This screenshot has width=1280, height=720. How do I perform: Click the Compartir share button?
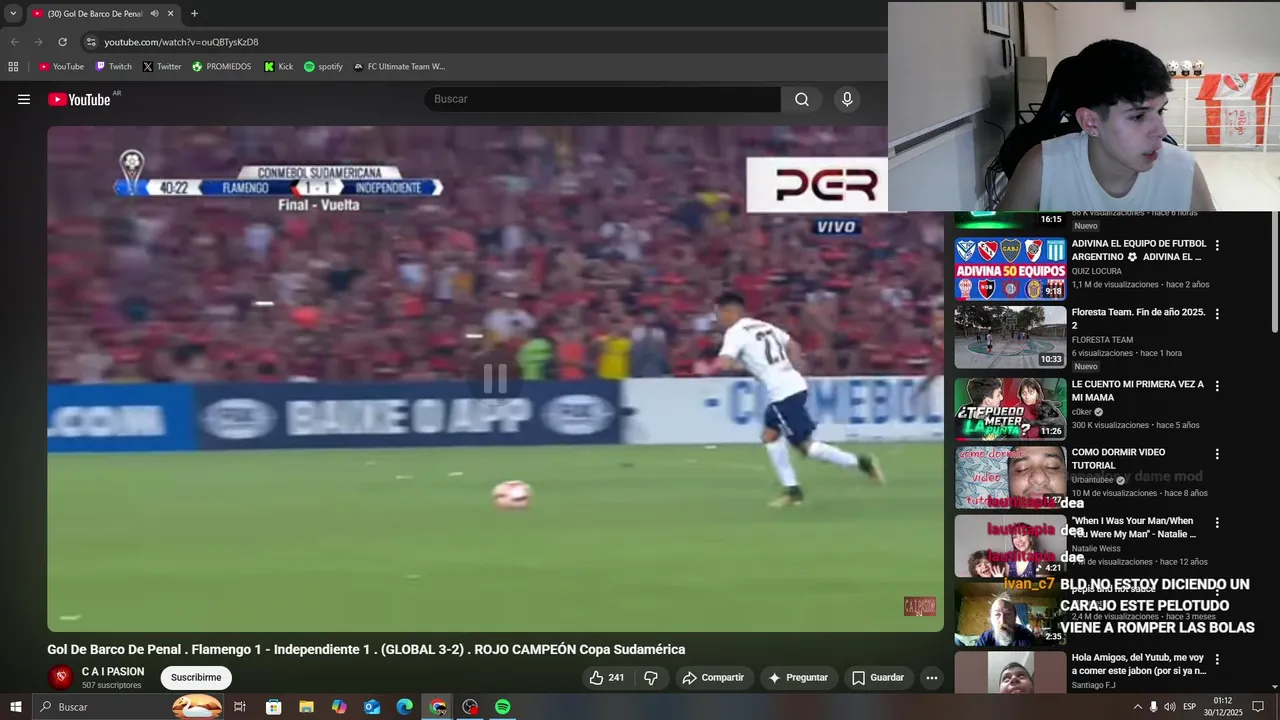click(713, 678)
